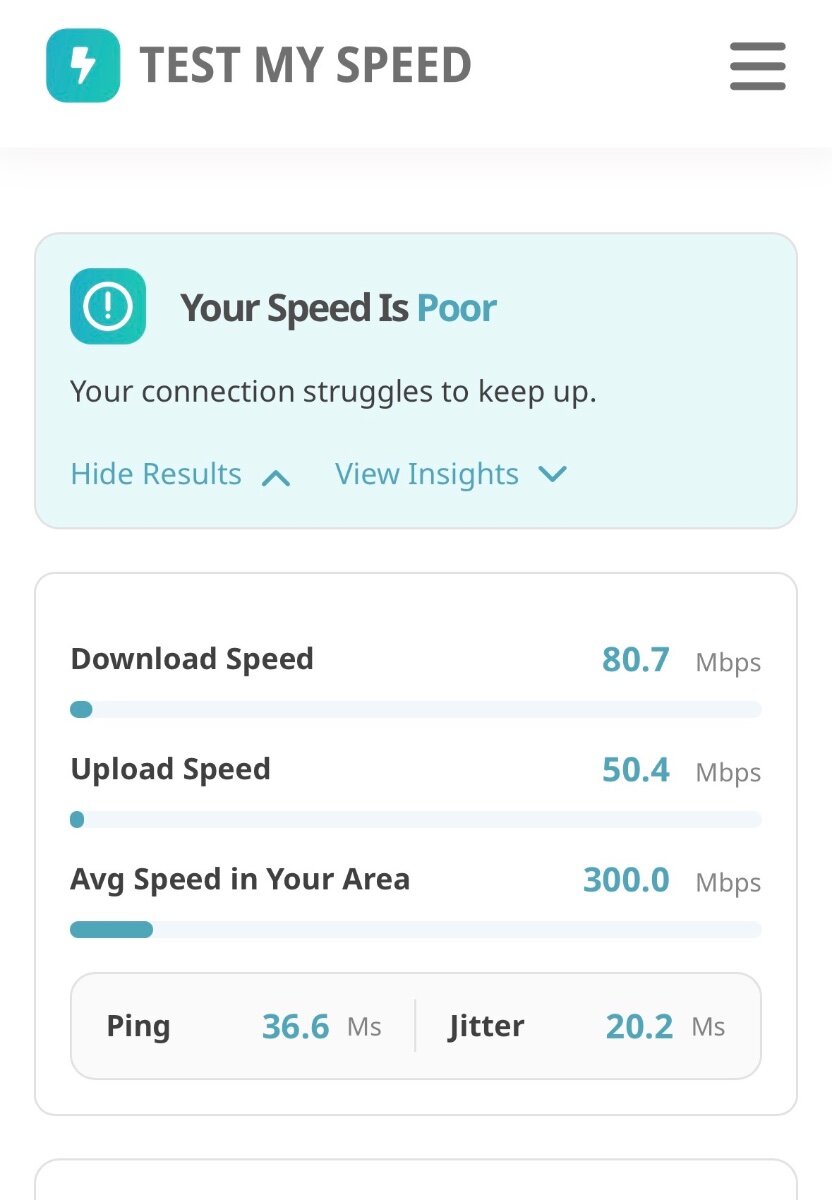The width and height of the screenshot is (832, 1200).
Task: Collapse results with Hide Results
Action: [x=157, y=474]
